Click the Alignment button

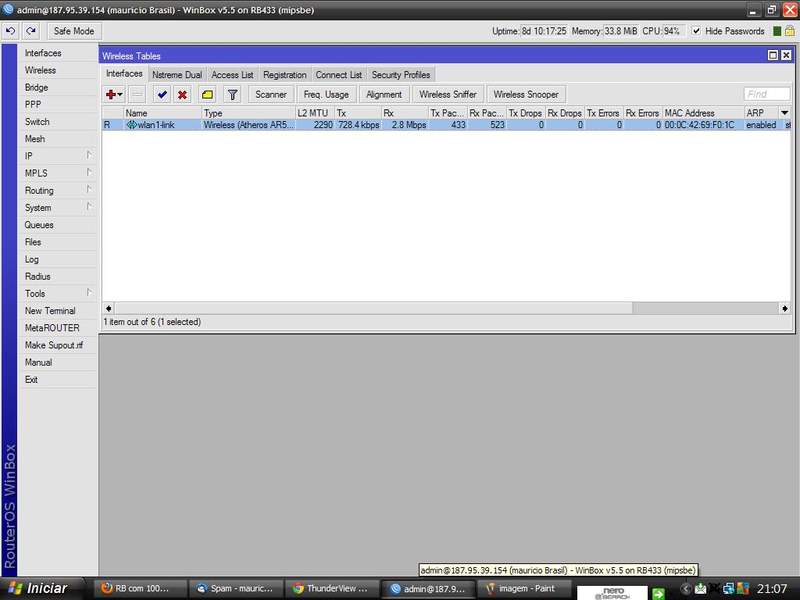pyautogui.click(x=384, y=94)
